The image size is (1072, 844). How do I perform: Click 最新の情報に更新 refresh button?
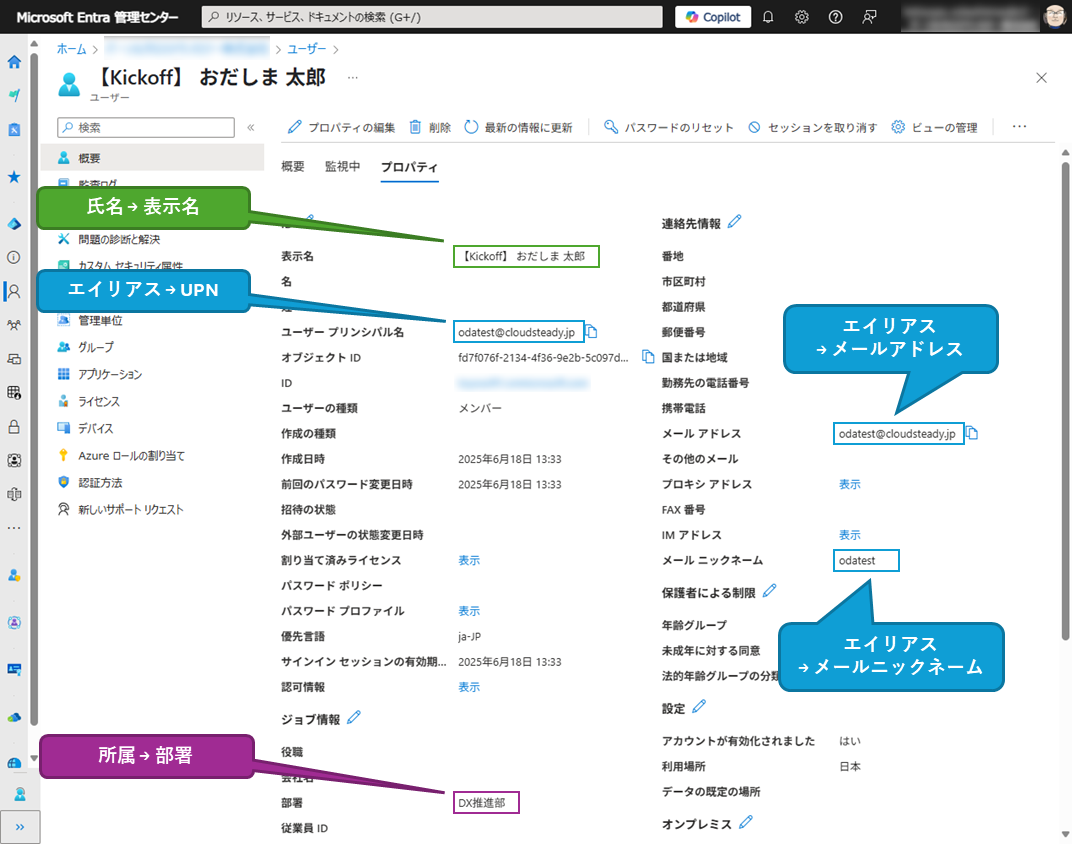518,127
